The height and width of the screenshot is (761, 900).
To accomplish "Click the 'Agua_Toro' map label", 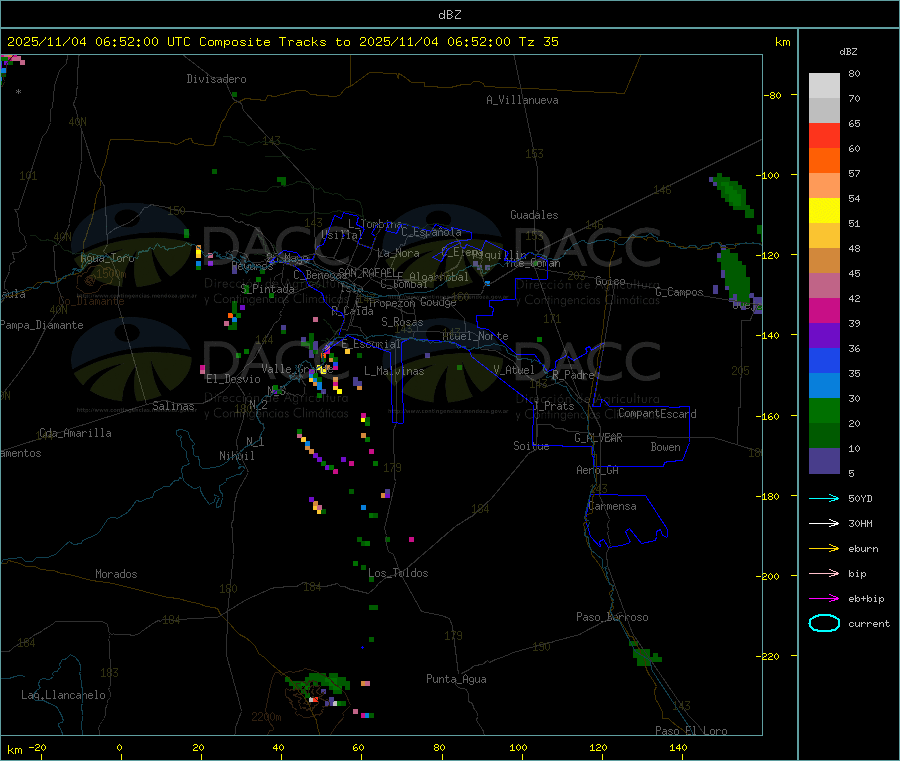I will 107,258.
